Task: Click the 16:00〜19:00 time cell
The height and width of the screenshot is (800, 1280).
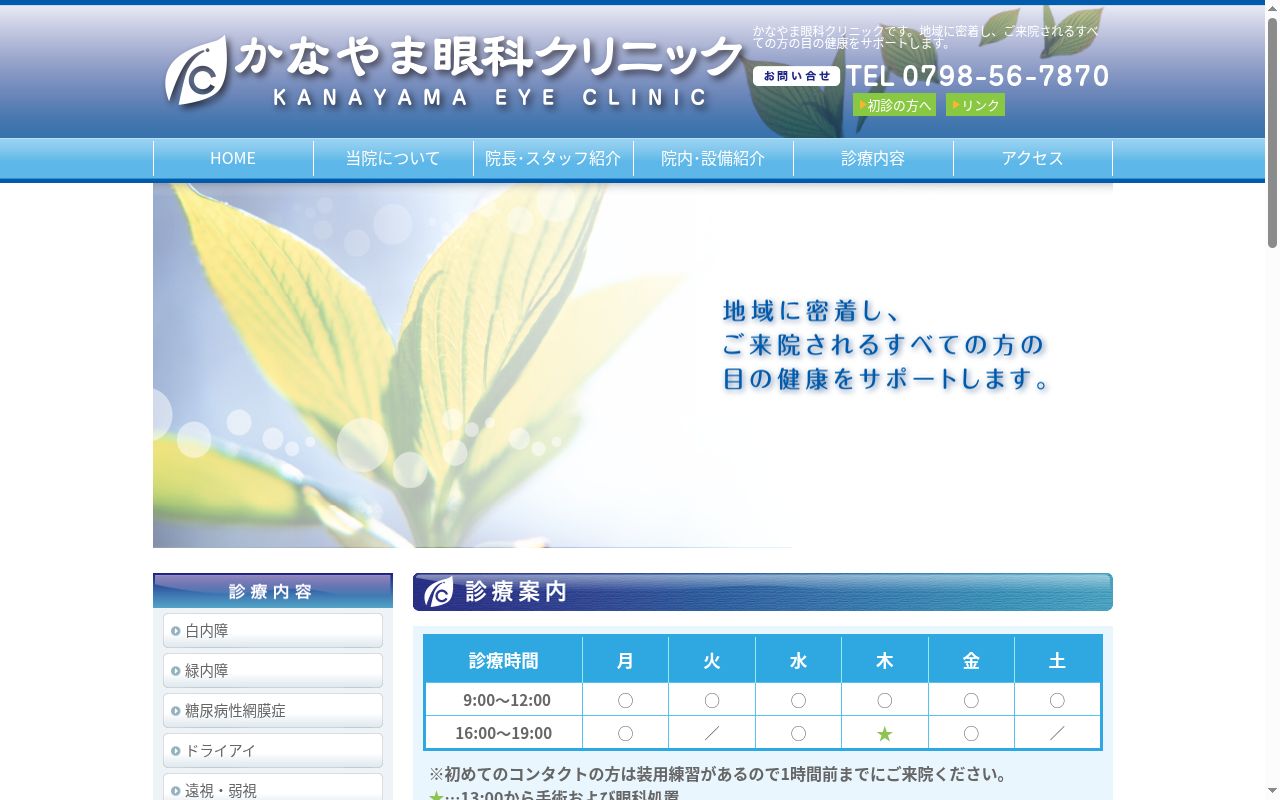Action: pyautogui.click(x=504, y=733)
